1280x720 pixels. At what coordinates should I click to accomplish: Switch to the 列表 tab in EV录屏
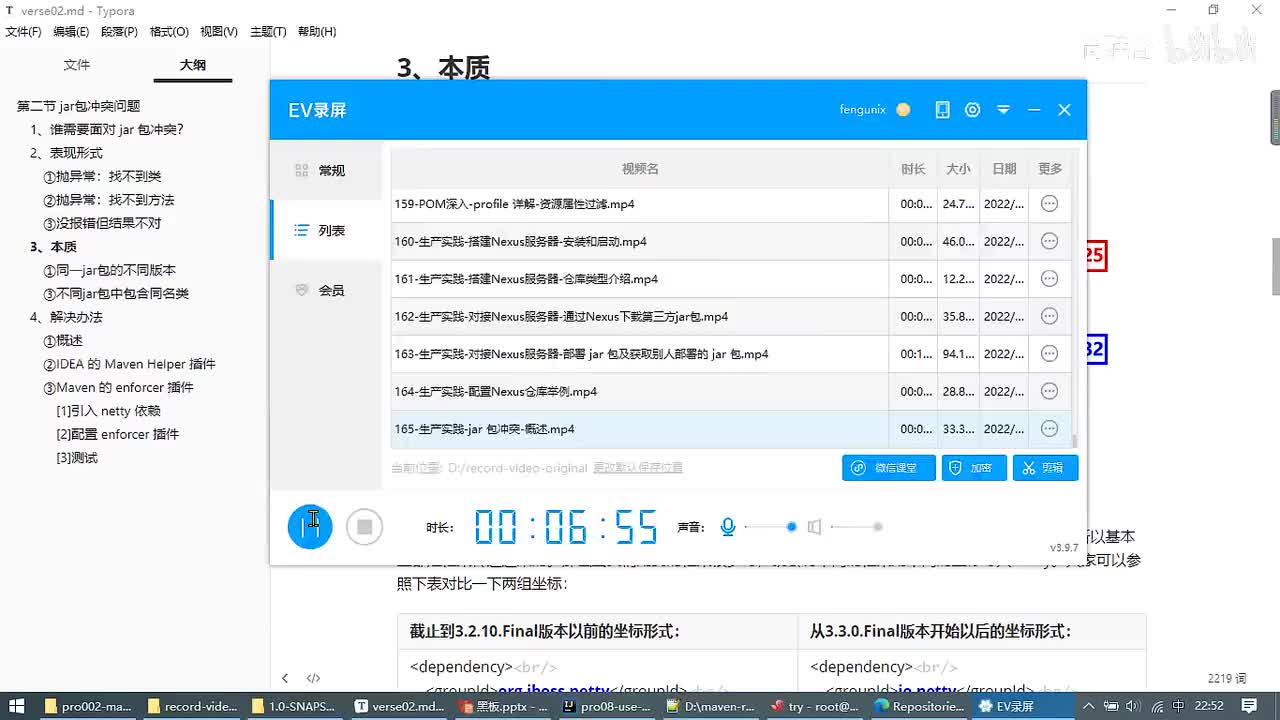click(x=326, y=231)
